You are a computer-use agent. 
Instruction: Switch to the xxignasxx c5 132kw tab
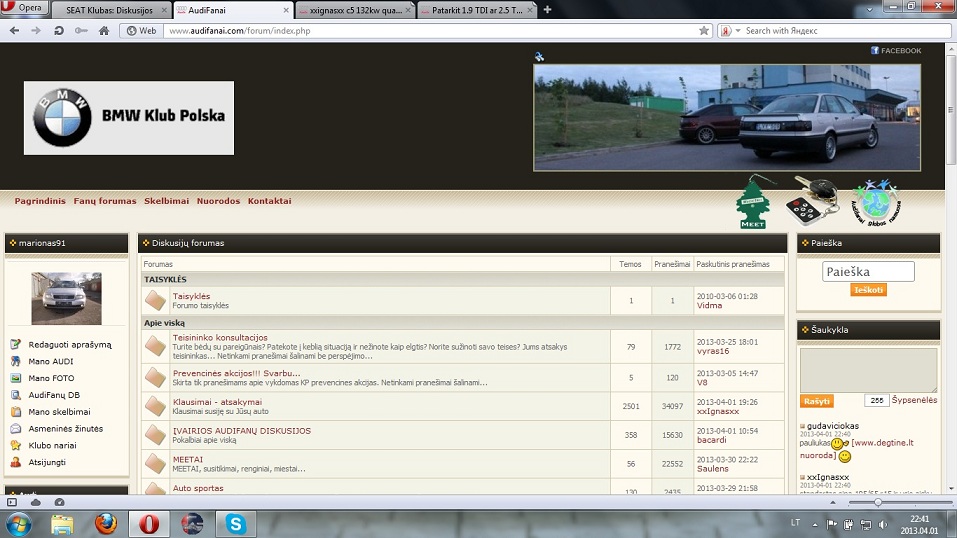point(355,10)
